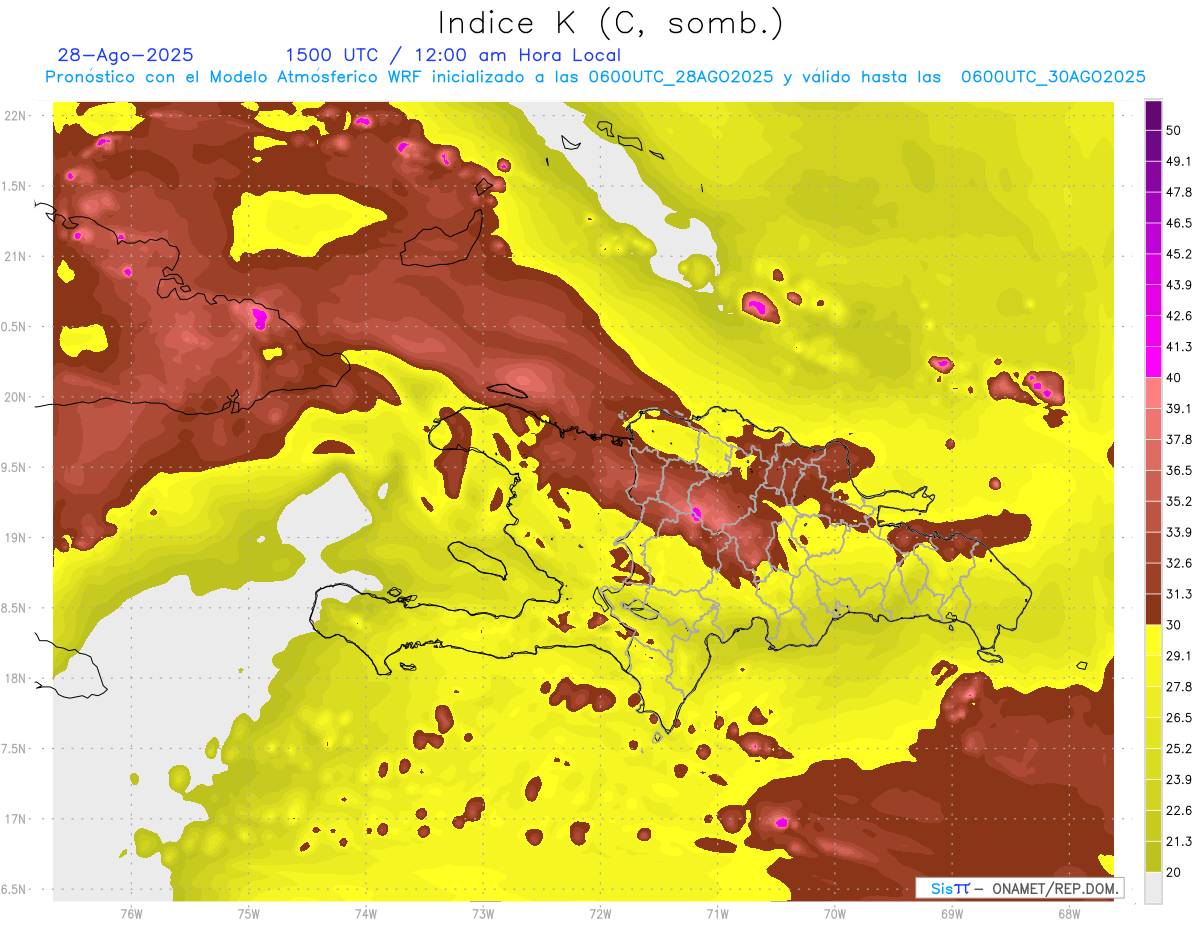Screen dimensions: 1200x927
Task: Click the "20N" latitude label
Action: (x=17, y=397)
